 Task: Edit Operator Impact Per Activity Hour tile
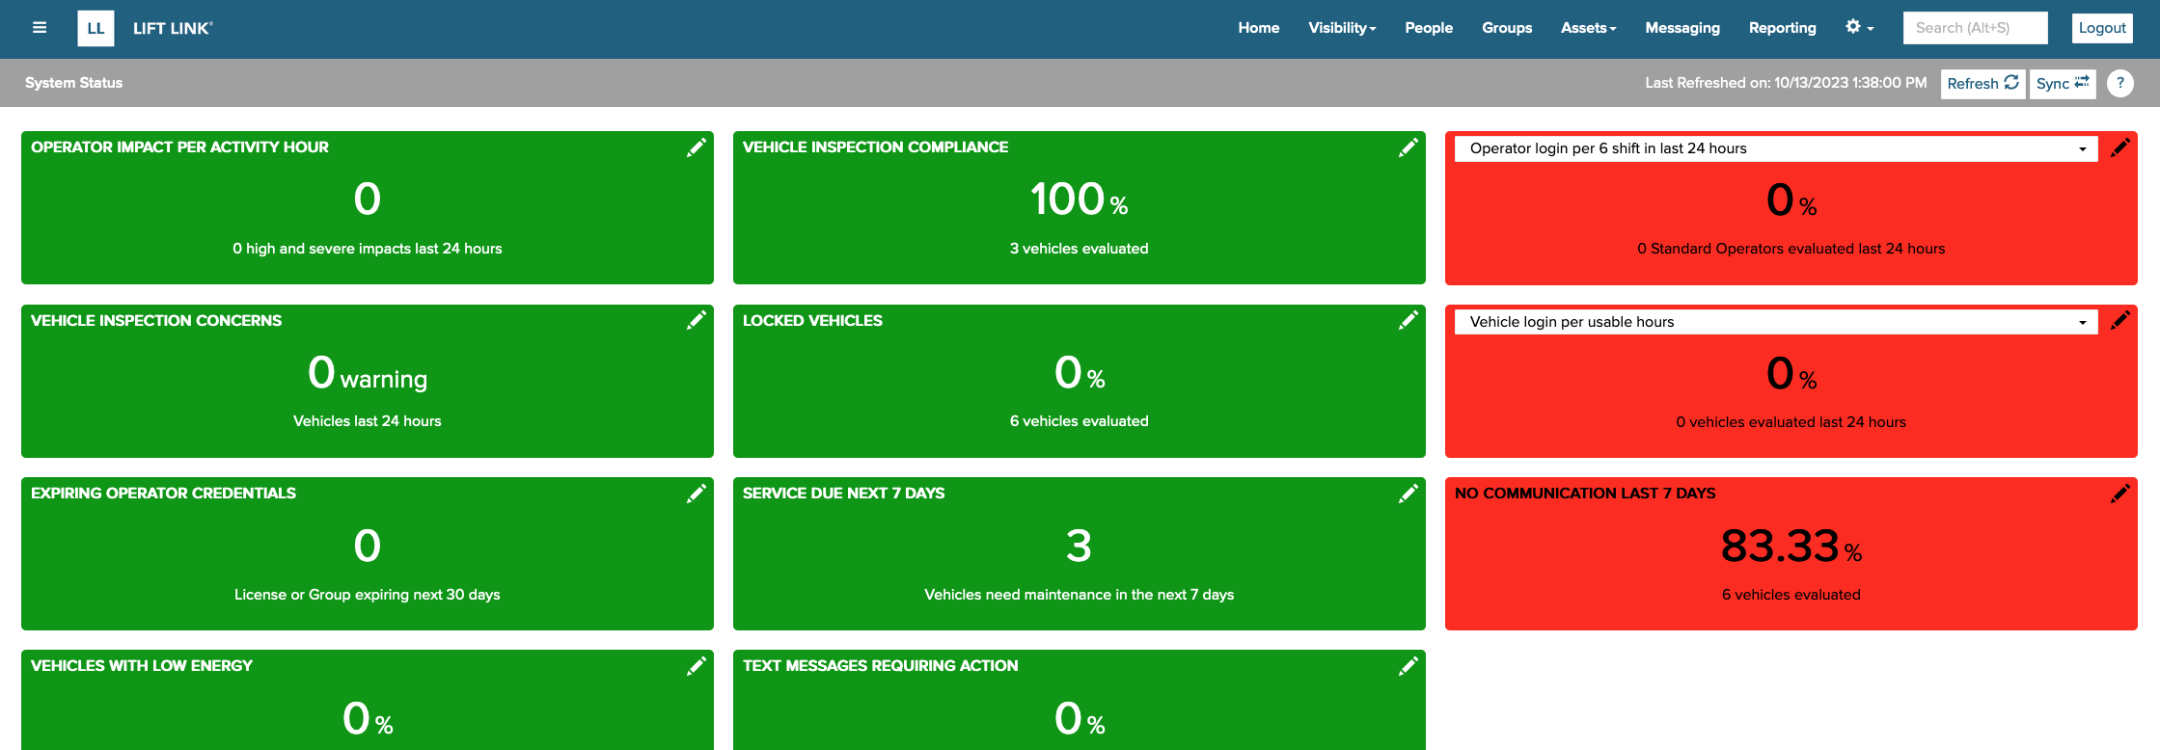pos(696,148)
